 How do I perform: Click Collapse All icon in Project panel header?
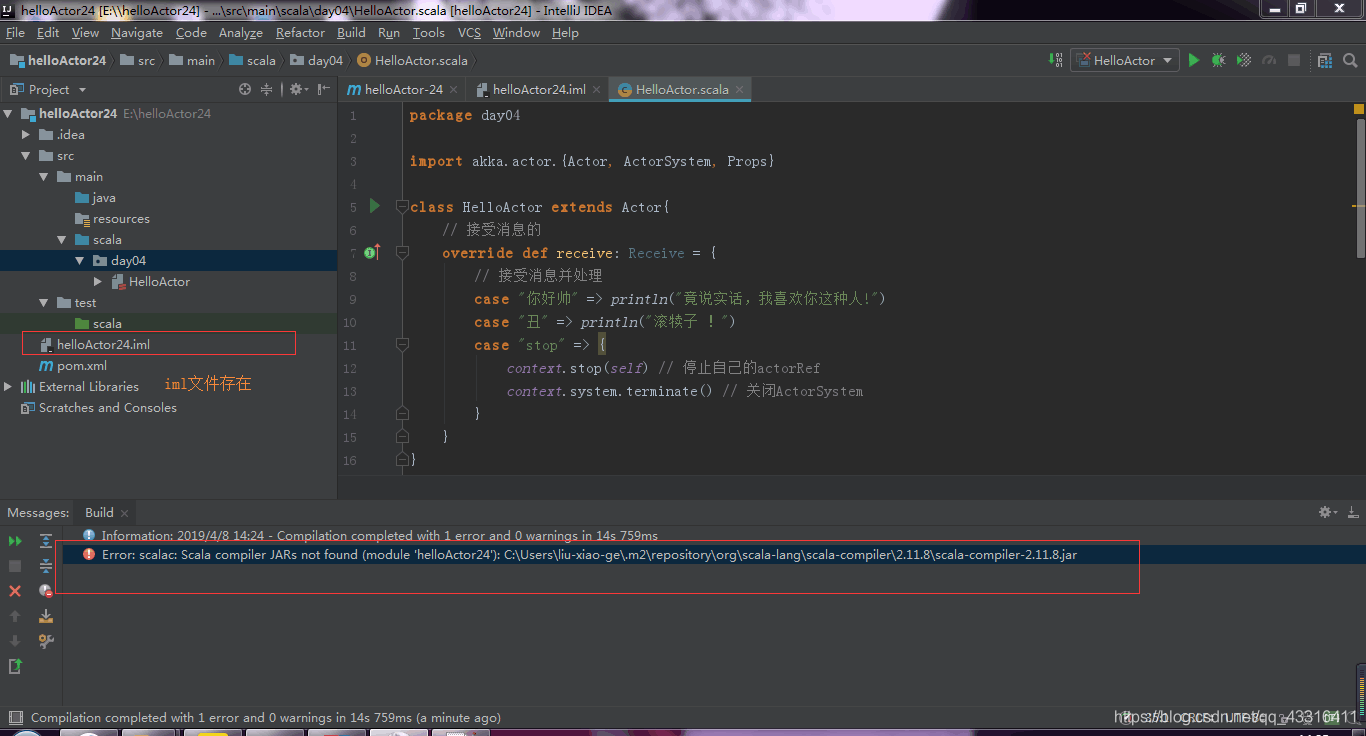click(267, 89)
